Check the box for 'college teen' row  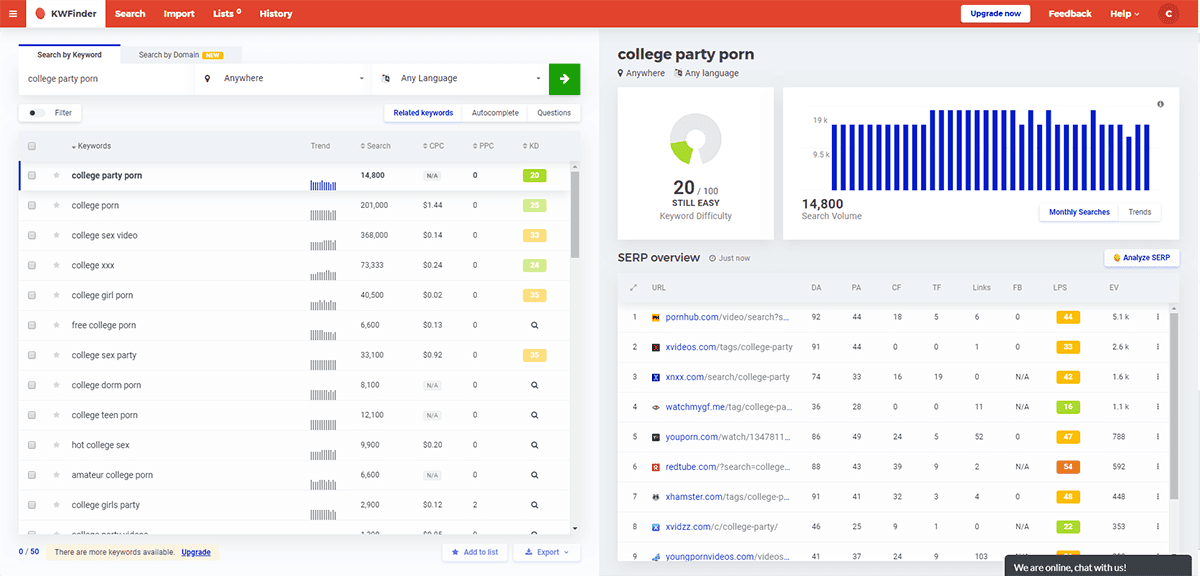coord(32,415)
